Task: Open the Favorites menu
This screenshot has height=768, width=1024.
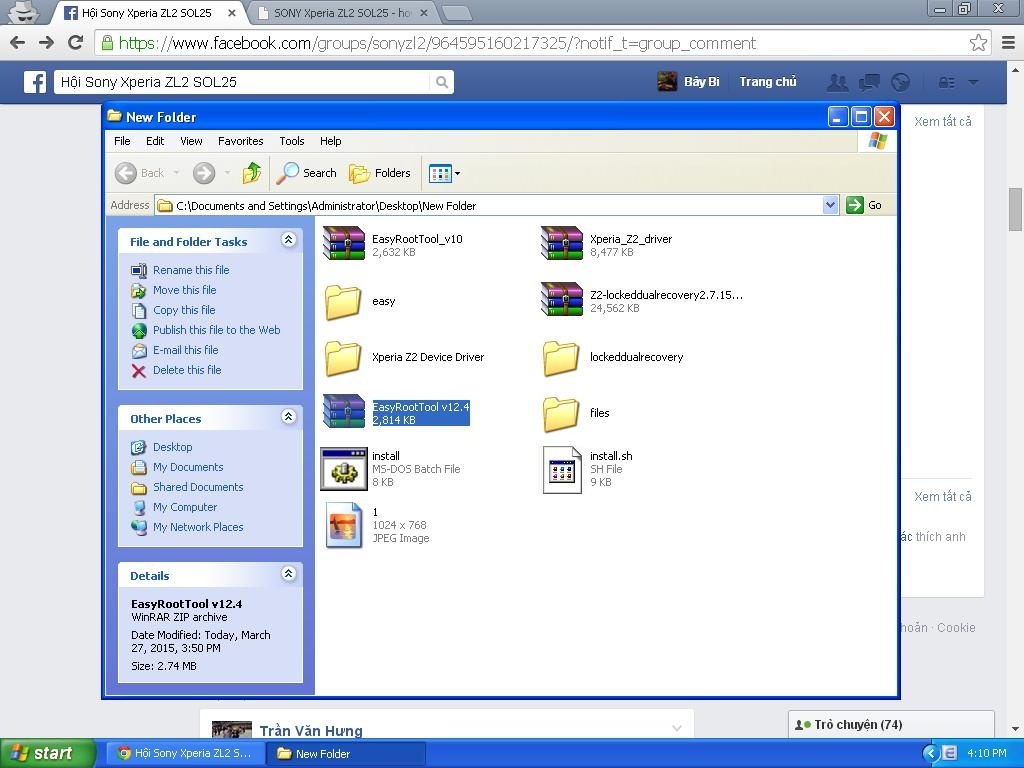Action: click(240, 141)
